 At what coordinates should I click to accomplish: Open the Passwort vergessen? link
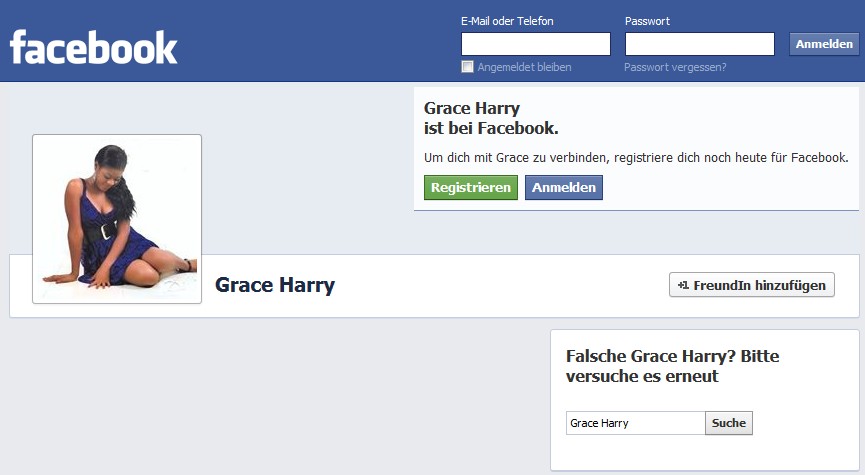(675, 67)
